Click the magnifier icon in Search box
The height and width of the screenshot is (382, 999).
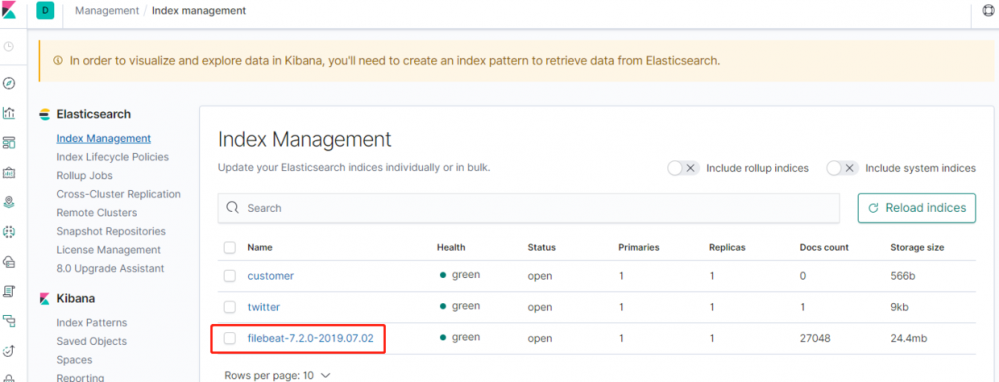233,208
